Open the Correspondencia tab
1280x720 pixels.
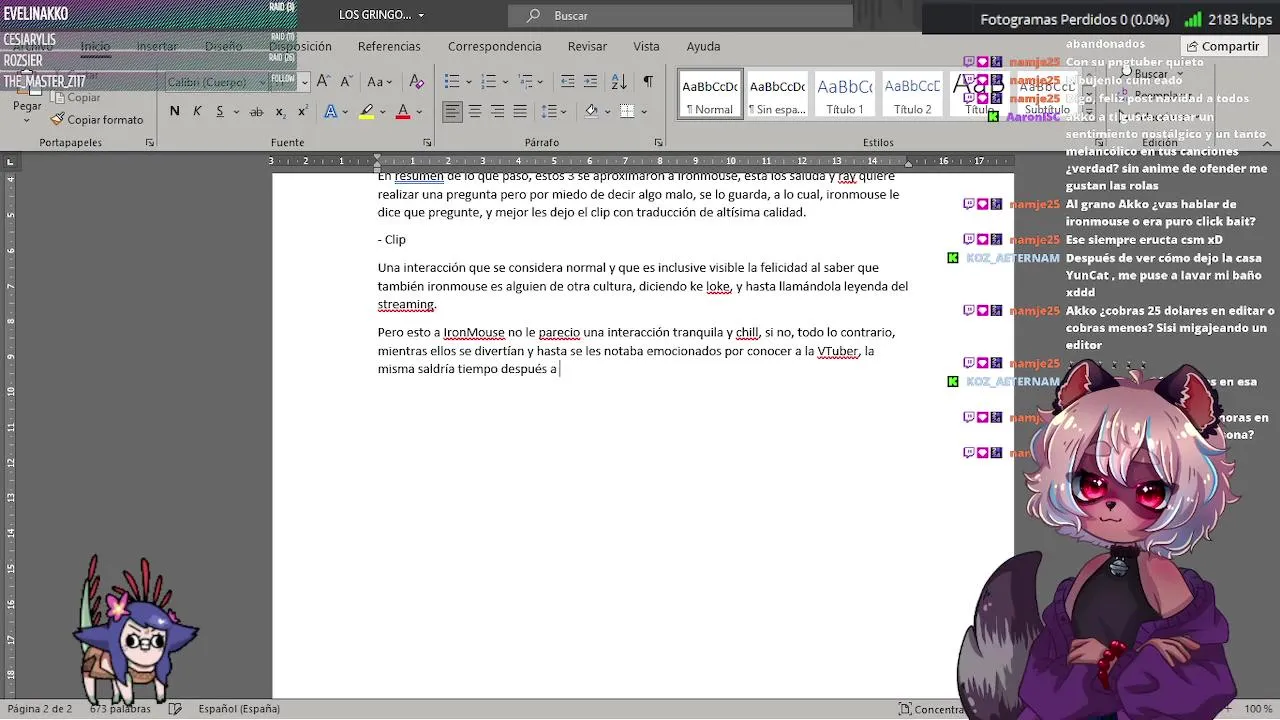pyautogui.click(x=494, y=46)
